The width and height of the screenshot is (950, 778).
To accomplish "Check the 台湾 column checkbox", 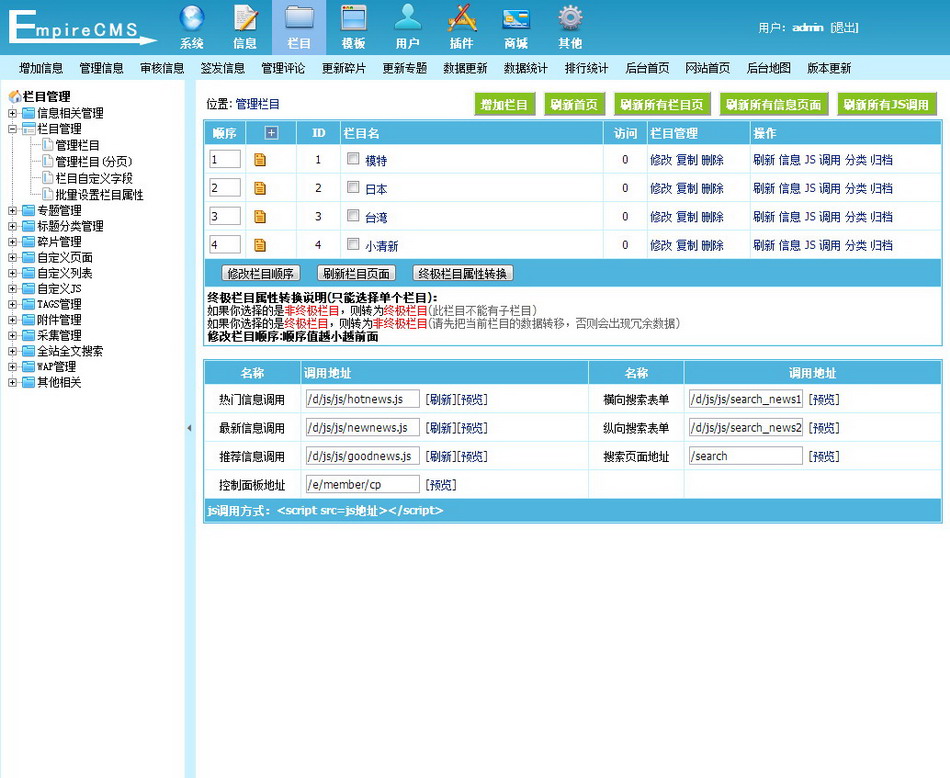I will (x=353, y=216).
